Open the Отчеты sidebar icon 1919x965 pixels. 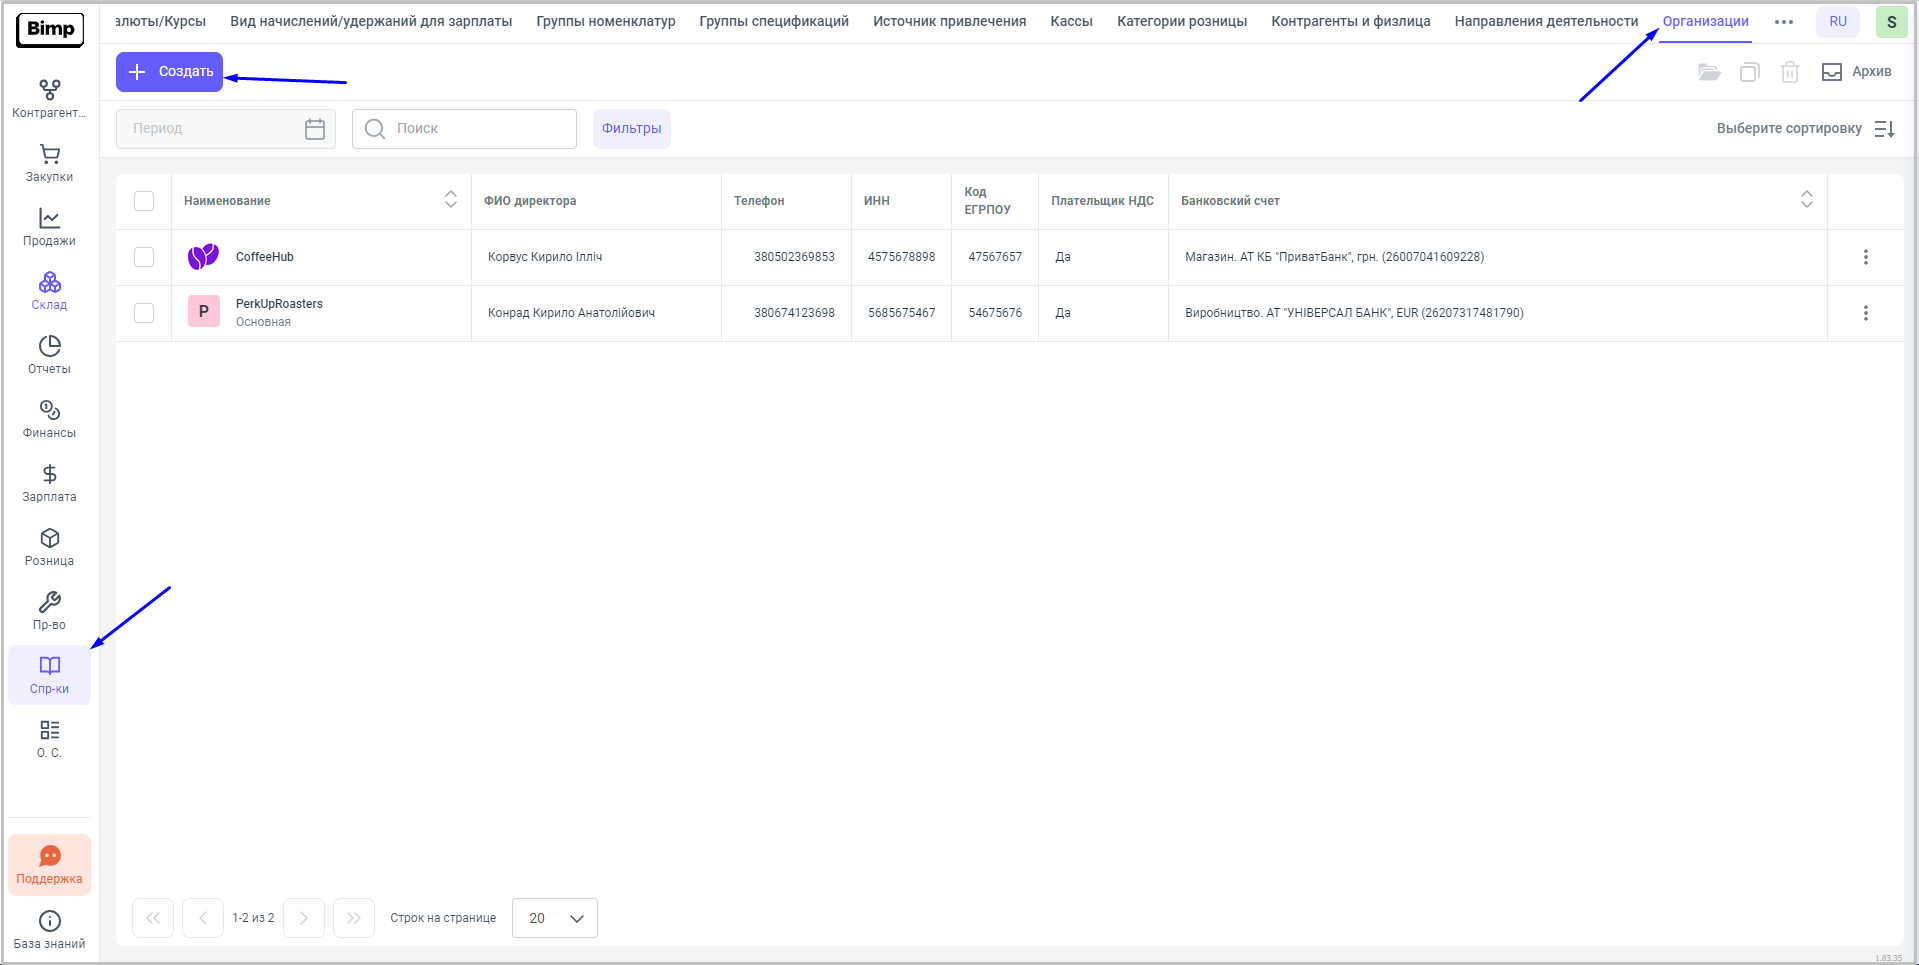click(x=49, y=355)
